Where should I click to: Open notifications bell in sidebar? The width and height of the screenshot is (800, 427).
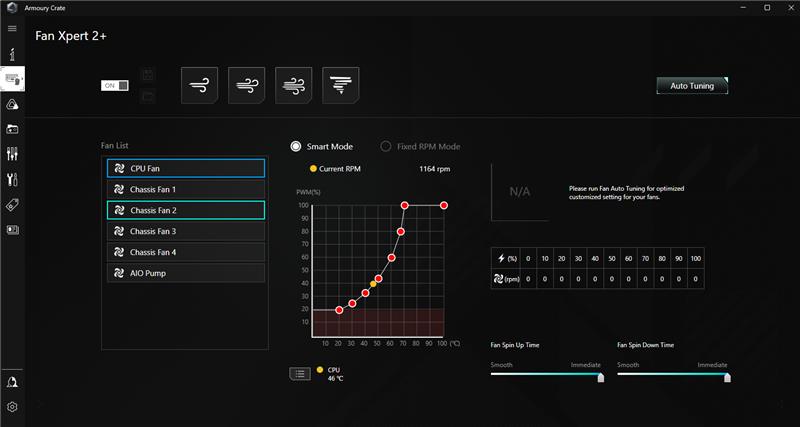[12, 383]
